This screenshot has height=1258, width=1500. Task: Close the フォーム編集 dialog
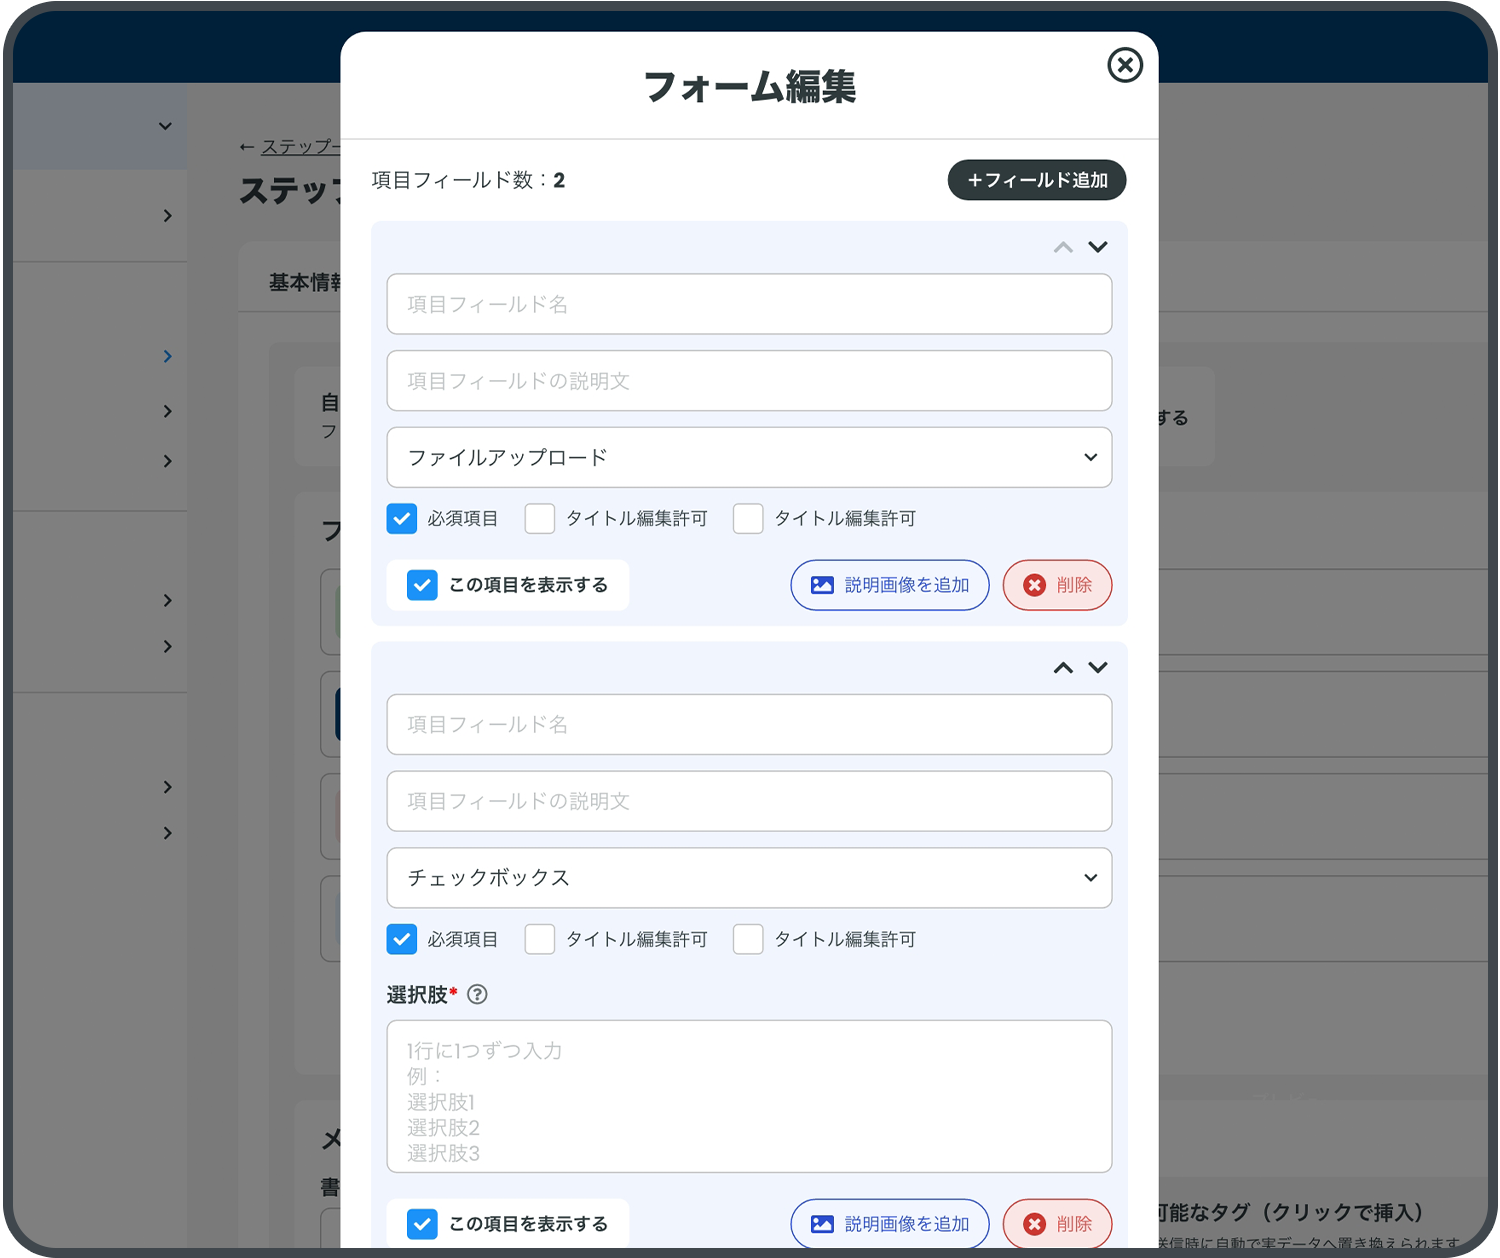[1125, 65]
